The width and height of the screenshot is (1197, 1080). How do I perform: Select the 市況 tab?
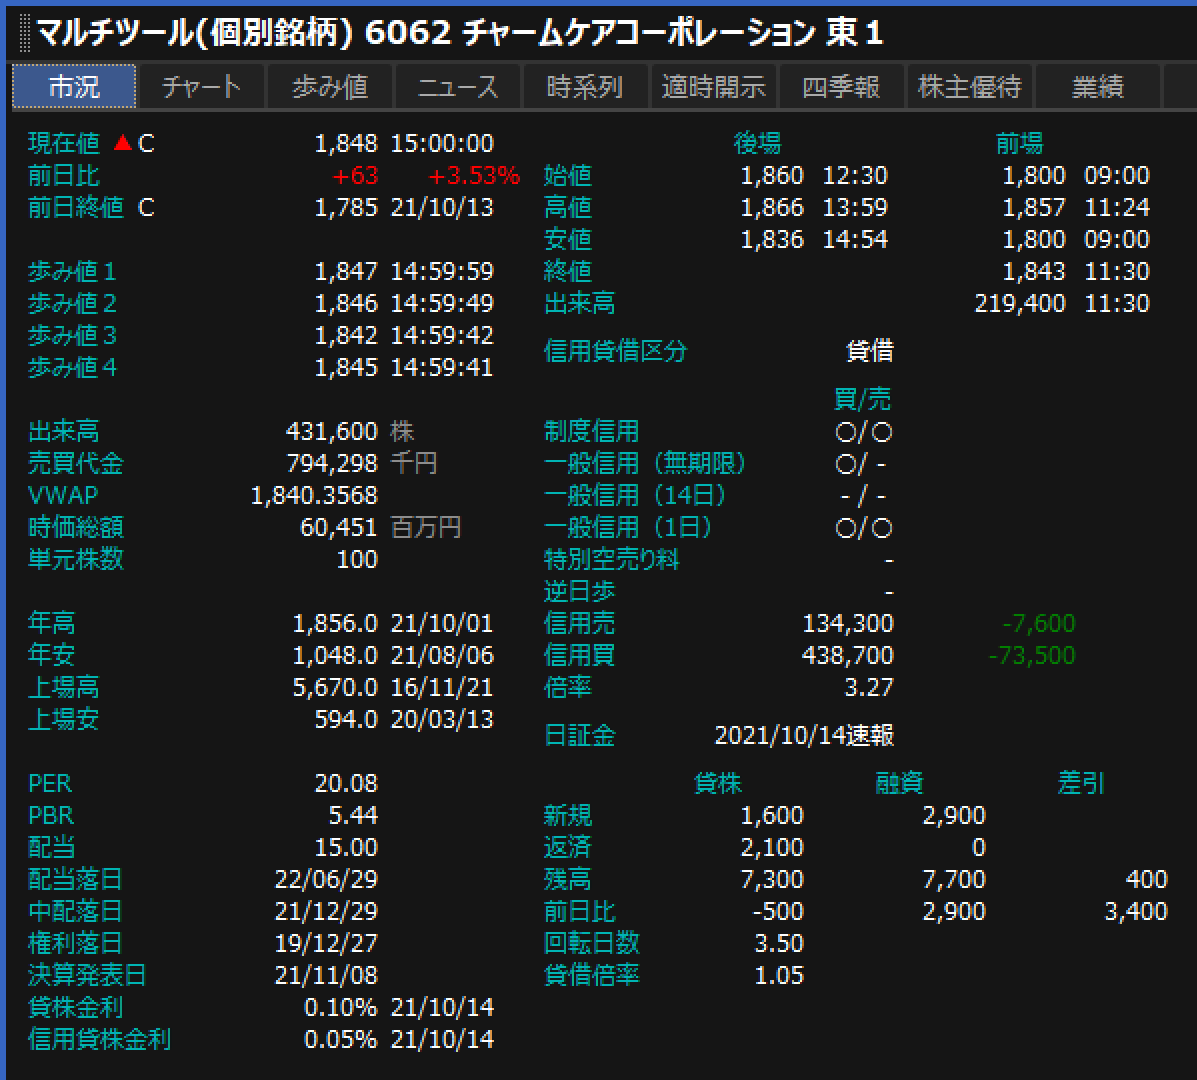coord(74,86)
